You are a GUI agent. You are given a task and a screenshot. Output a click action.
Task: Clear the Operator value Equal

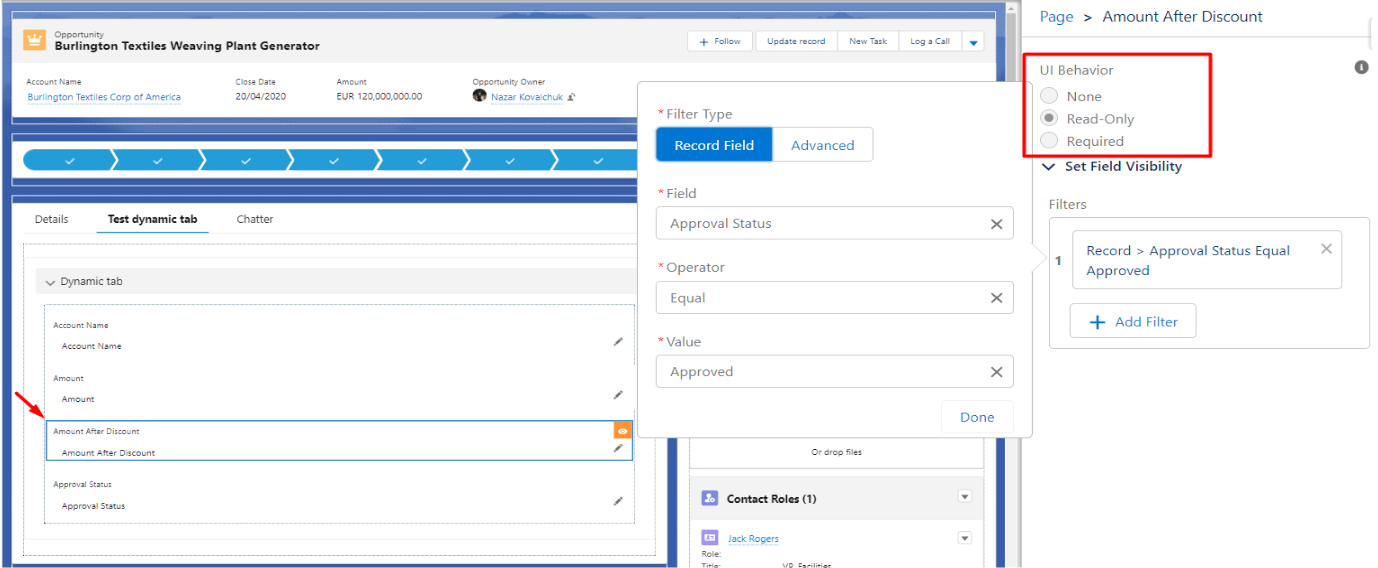pos(996,298)
